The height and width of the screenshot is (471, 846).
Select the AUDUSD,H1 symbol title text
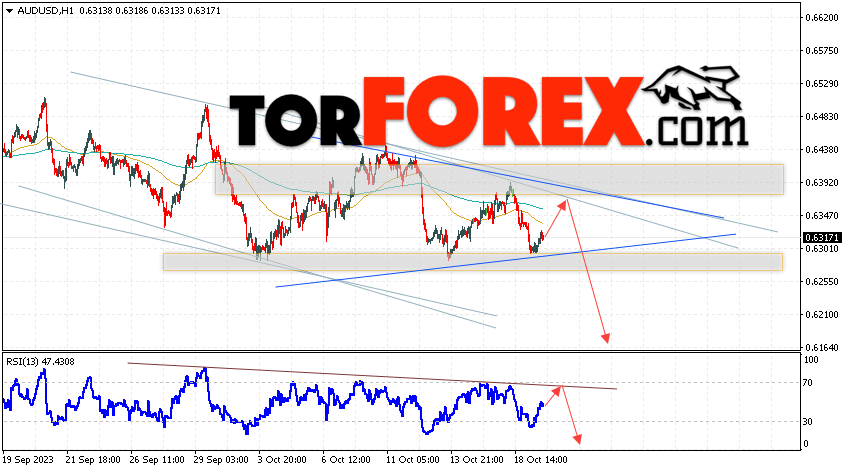click(x=45, y=11)
